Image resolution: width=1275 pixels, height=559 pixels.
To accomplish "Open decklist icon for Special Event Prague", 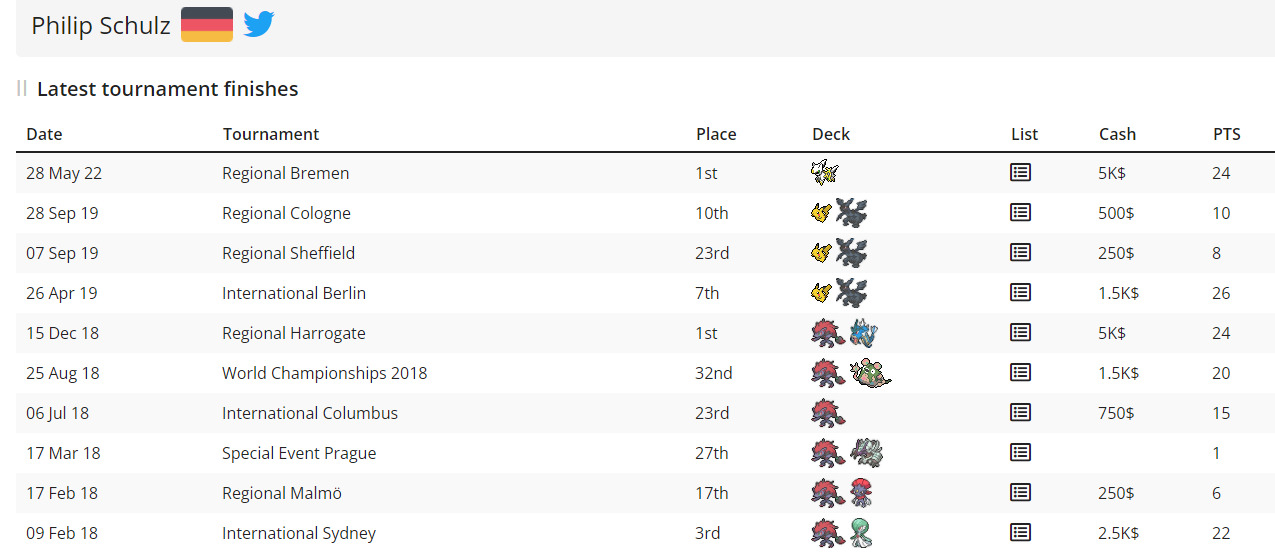I will coord(1020,453).
